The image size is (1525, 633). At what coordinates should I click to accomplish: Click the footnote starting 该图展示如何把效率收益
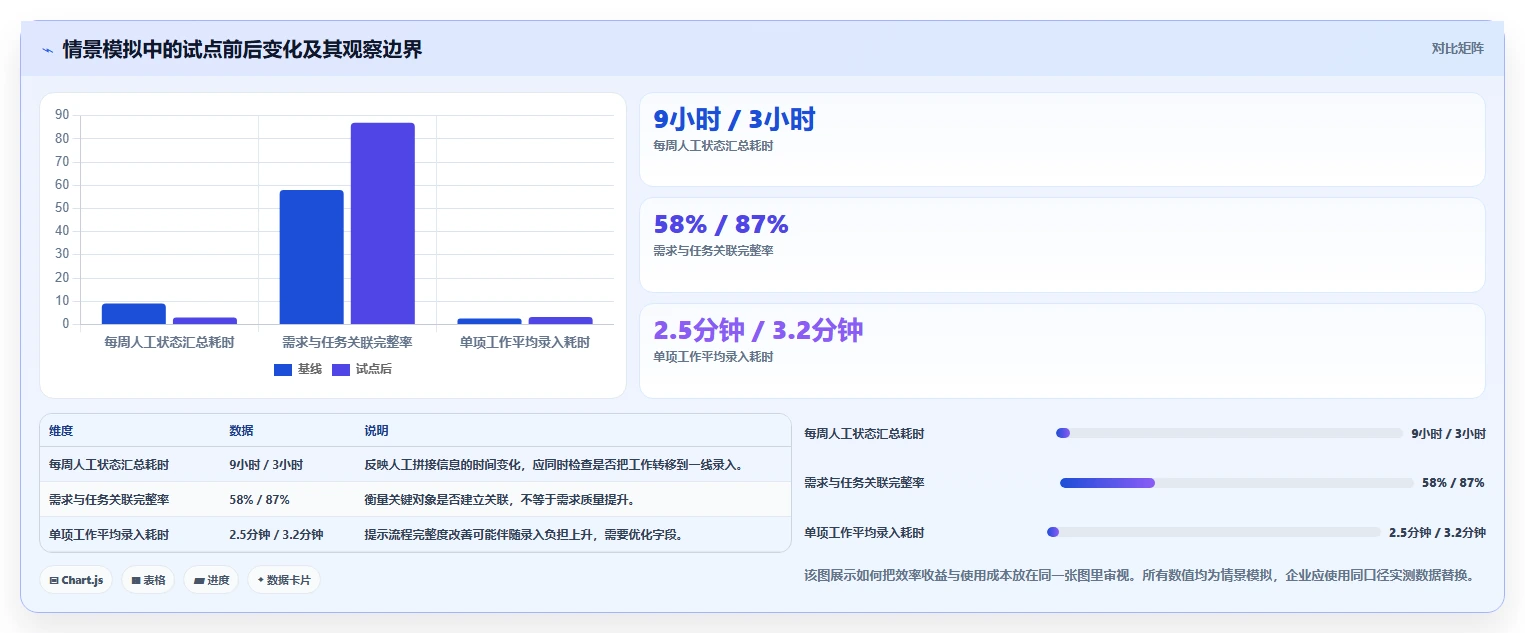tap(1139, 575)
